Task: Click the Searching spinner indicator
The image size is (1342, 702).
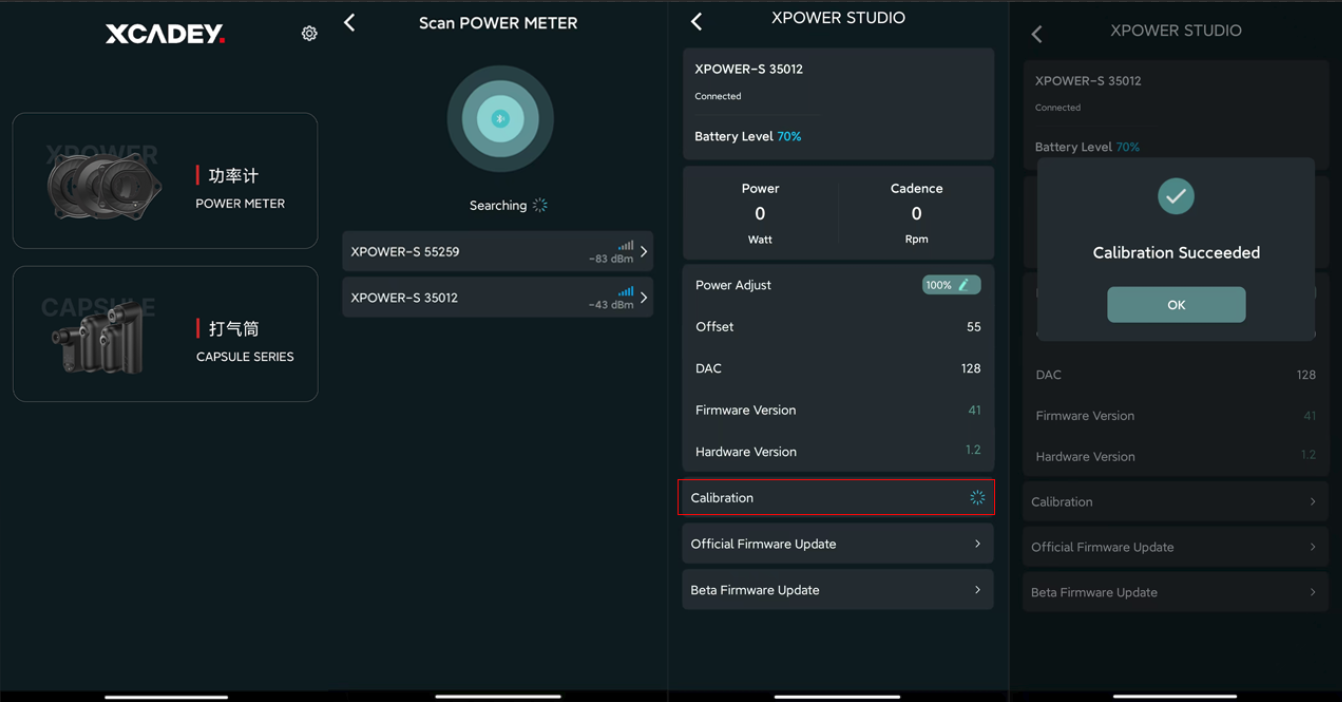Action: [540, 205]
